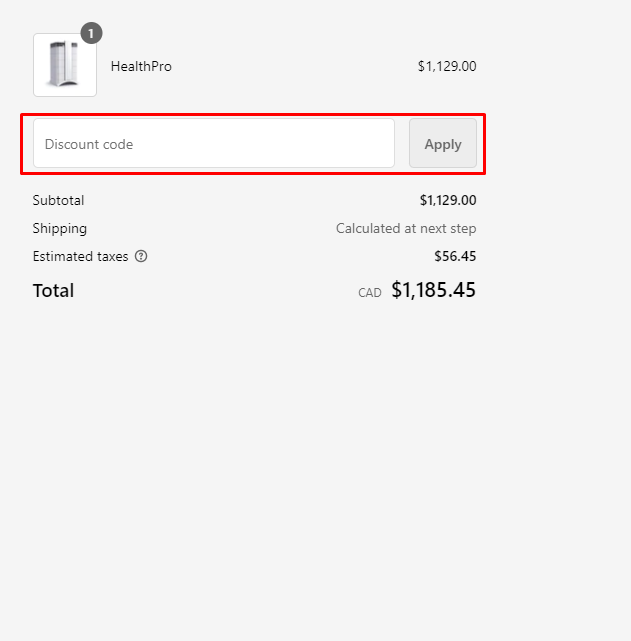Click the $1,185.45 total amount
Viewport: 631px width, 641px height.
(x=433, y=290)
